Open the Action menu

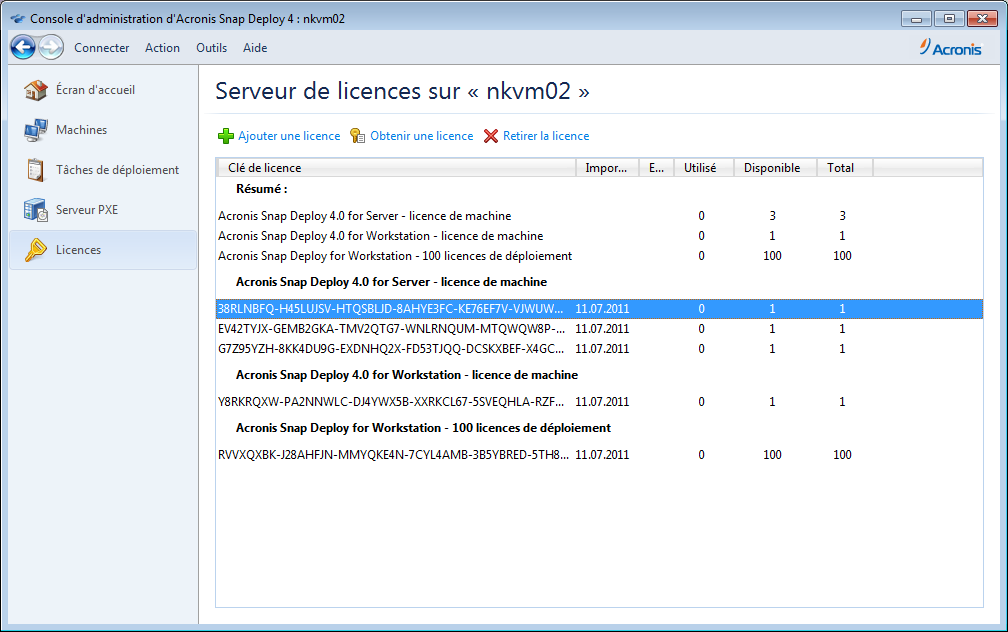162,48
